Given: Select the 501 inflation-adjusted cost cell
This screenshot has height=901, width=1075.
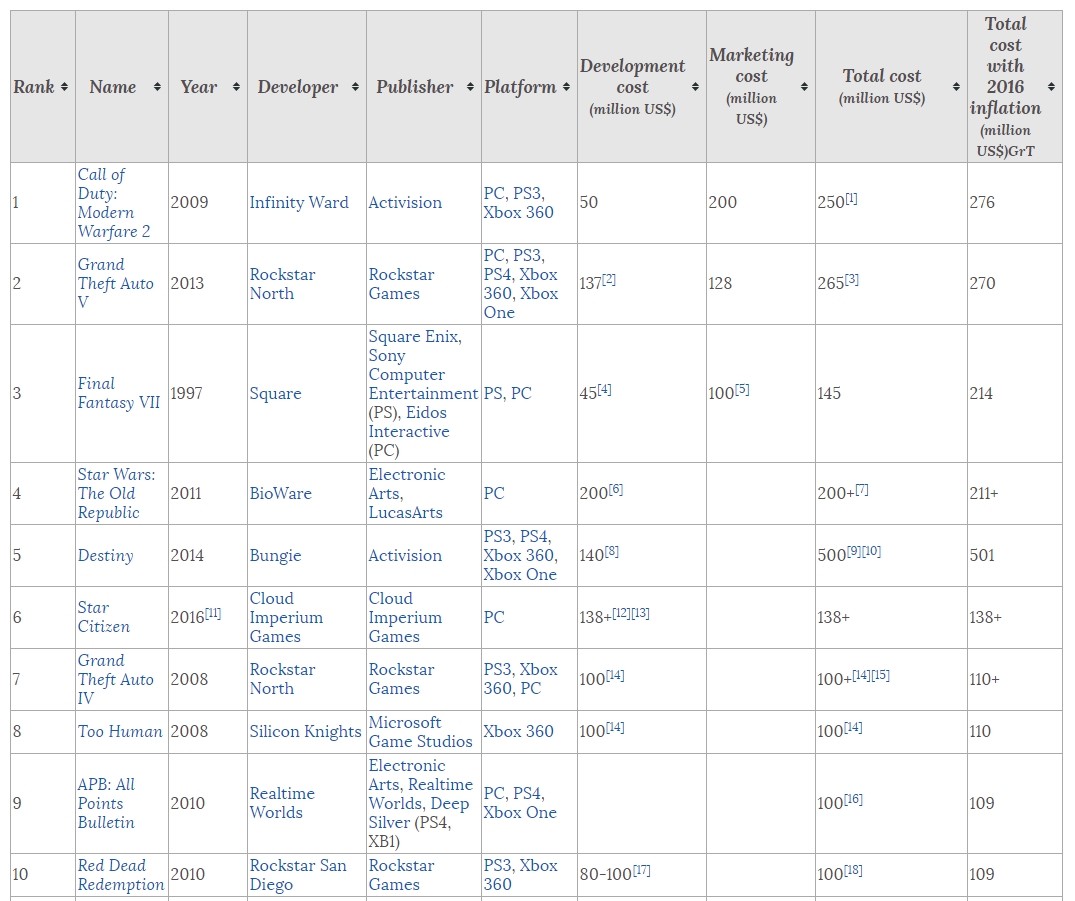Looking at the screenshot, I should [1015, 555].
